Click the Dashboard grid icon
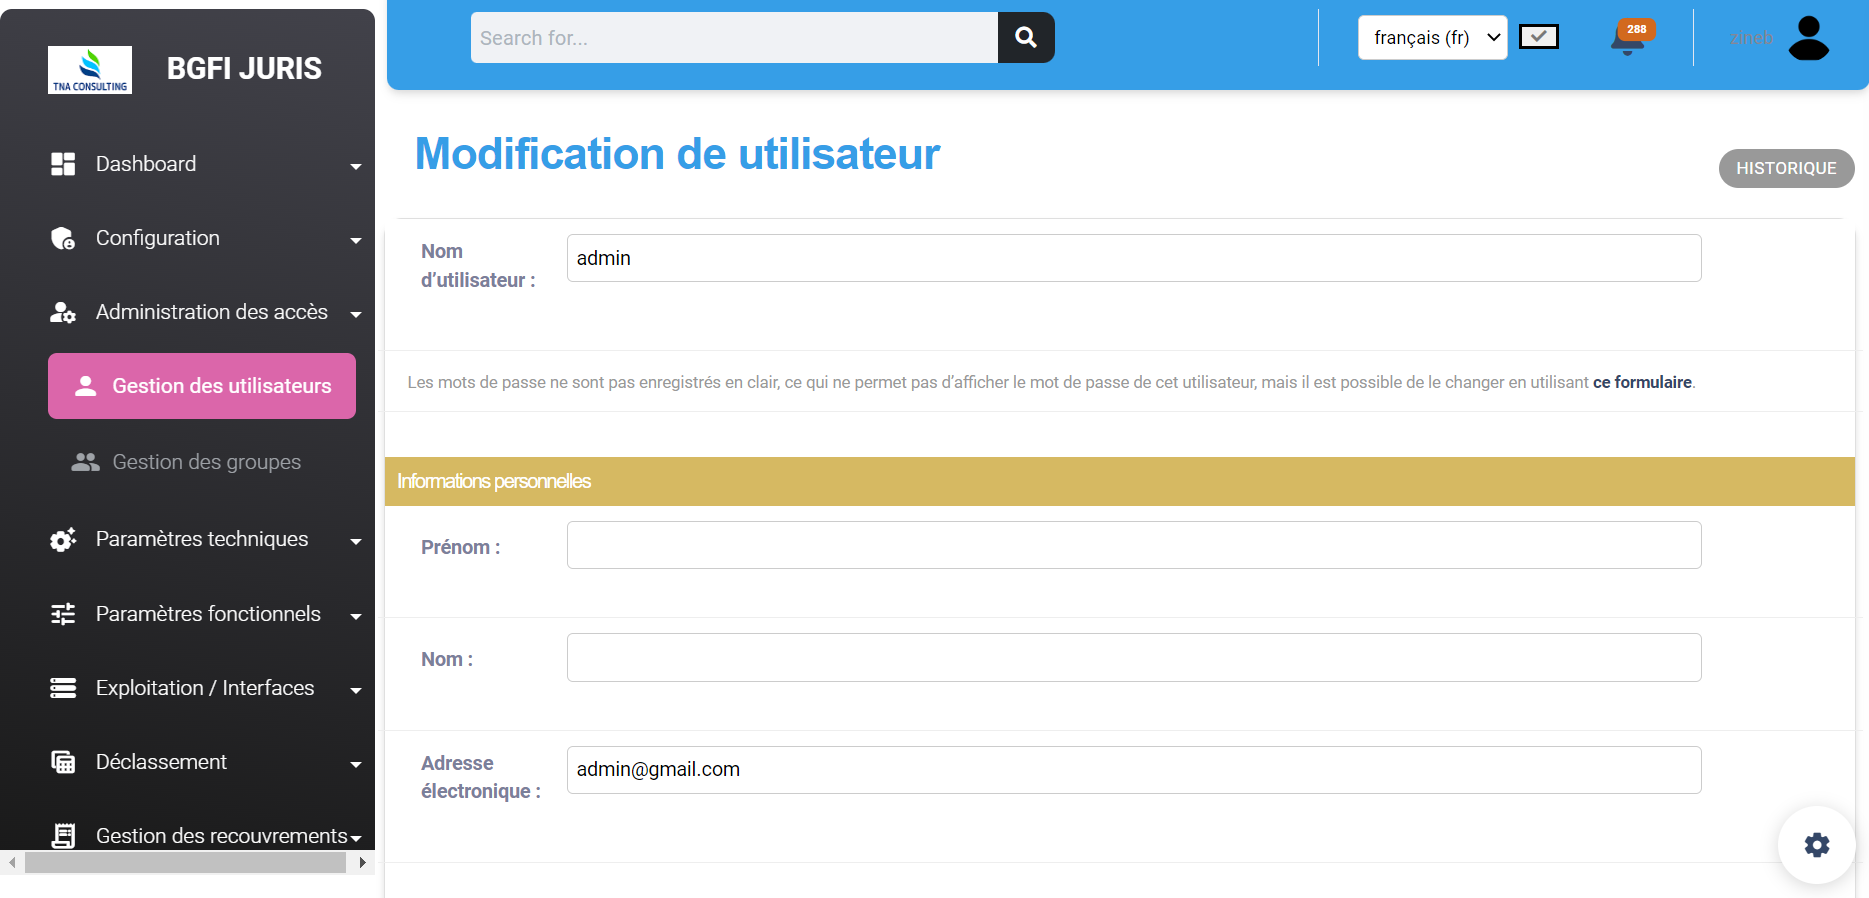Viewport: 1869px width, 898px height. click(x=63, y=164)
